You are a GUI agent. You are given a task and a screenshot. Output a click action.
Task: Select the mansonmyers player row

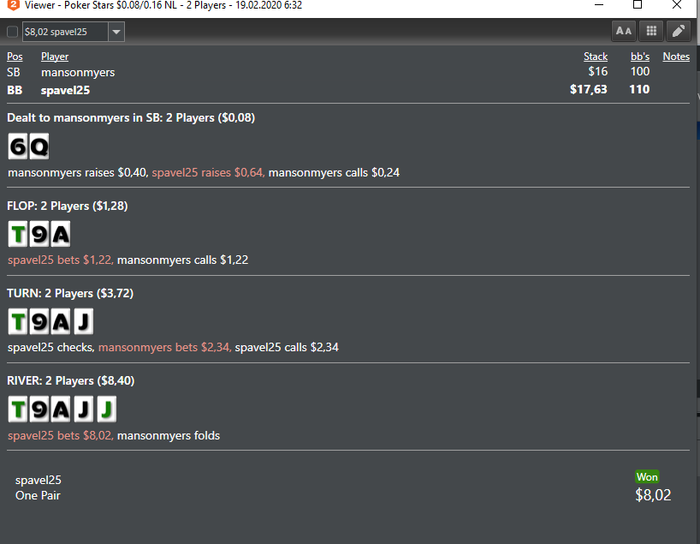click(348, 72)
